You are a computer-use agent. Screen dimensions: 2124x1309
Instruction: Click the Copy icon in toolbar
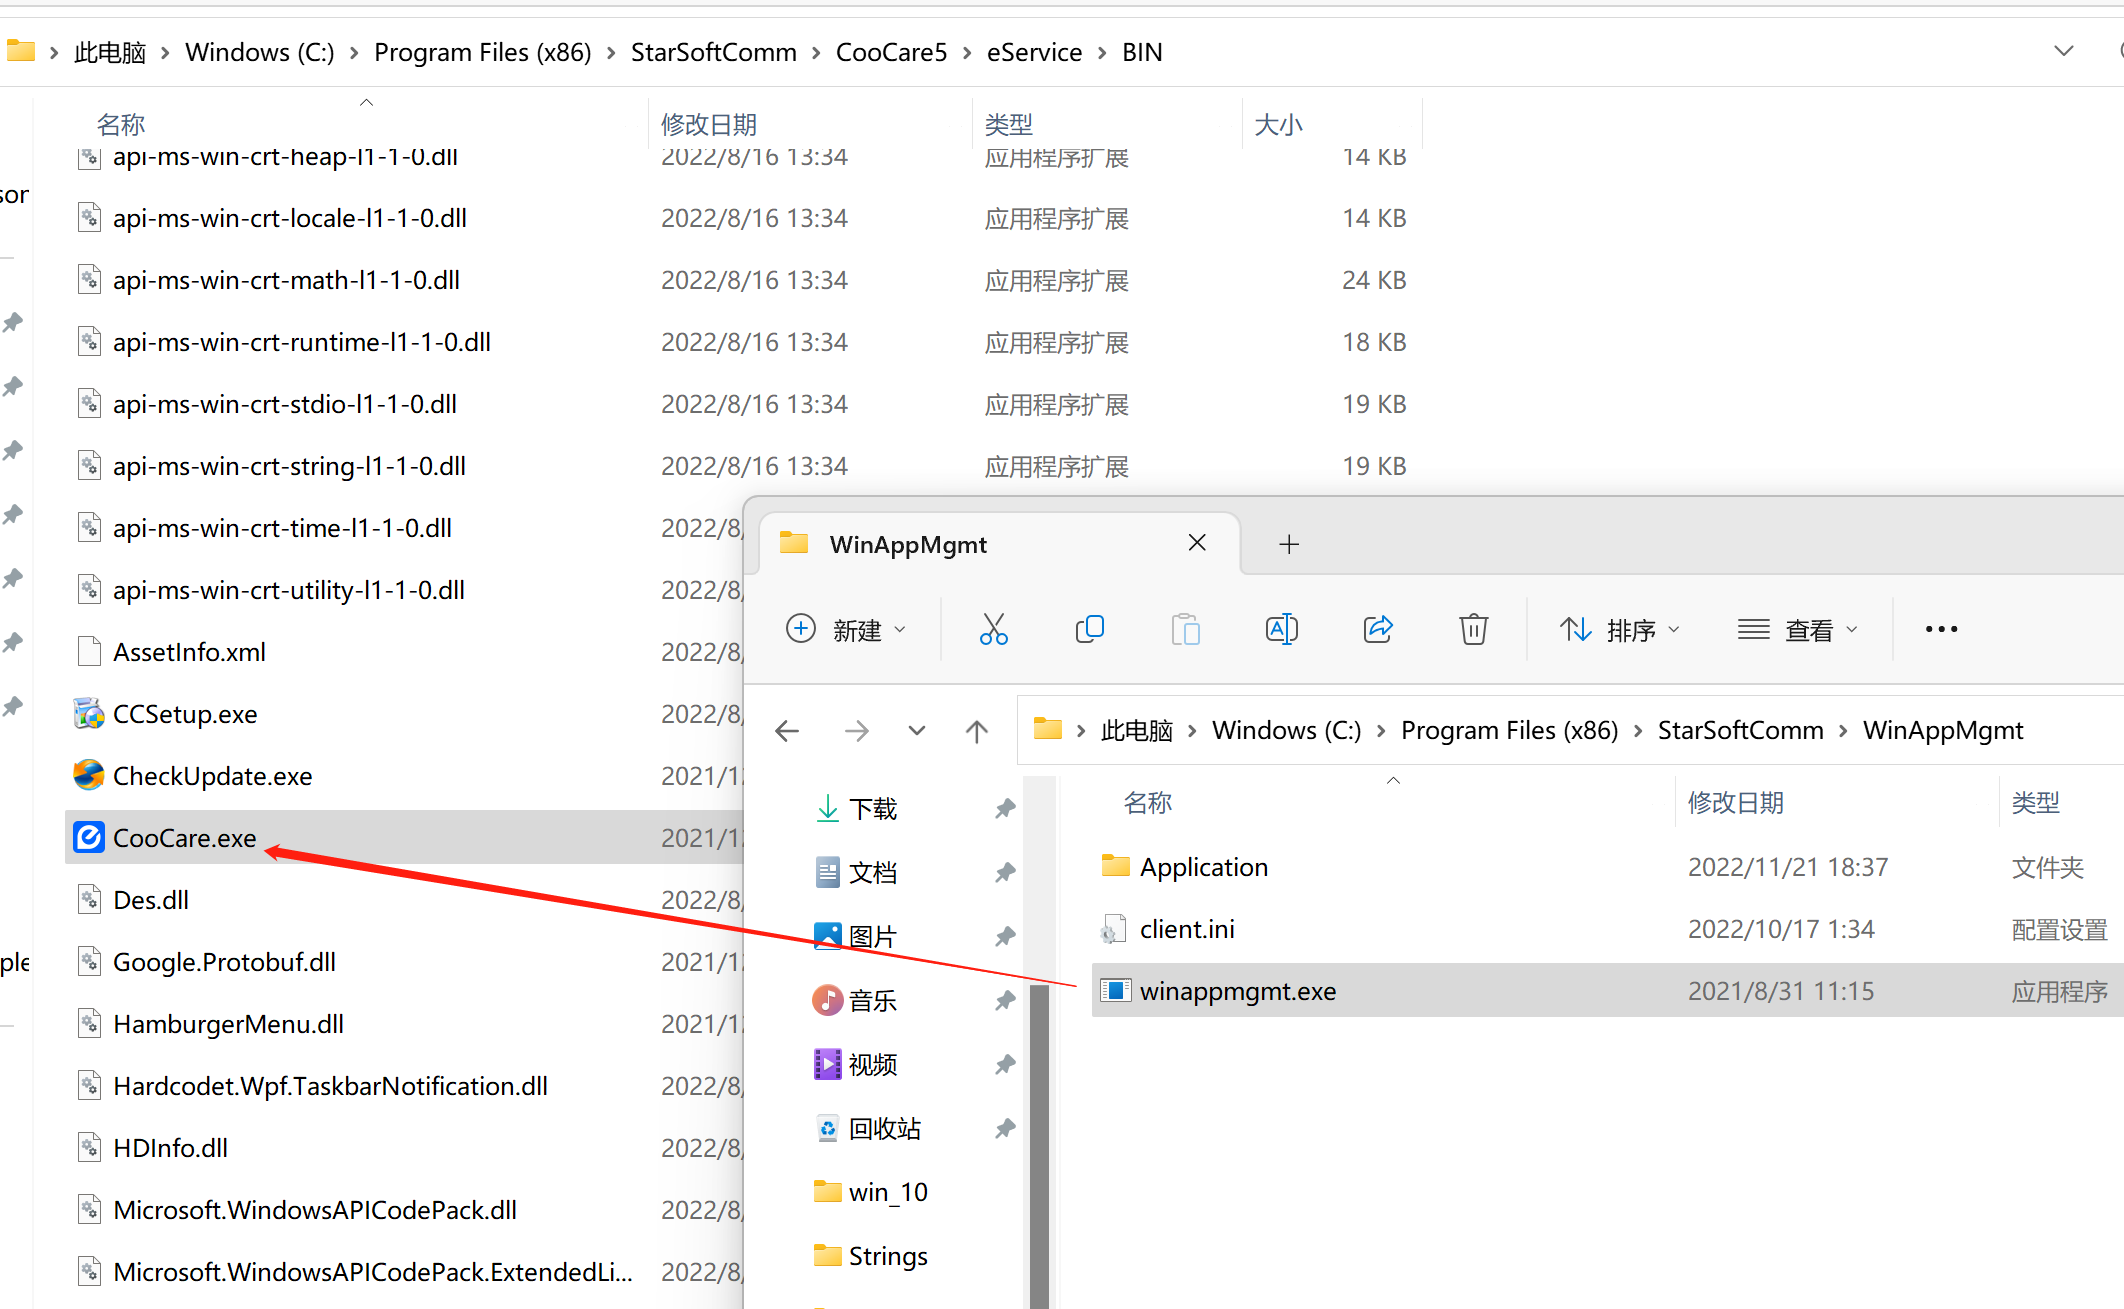pyautogui.click(x=1089, y=629)
